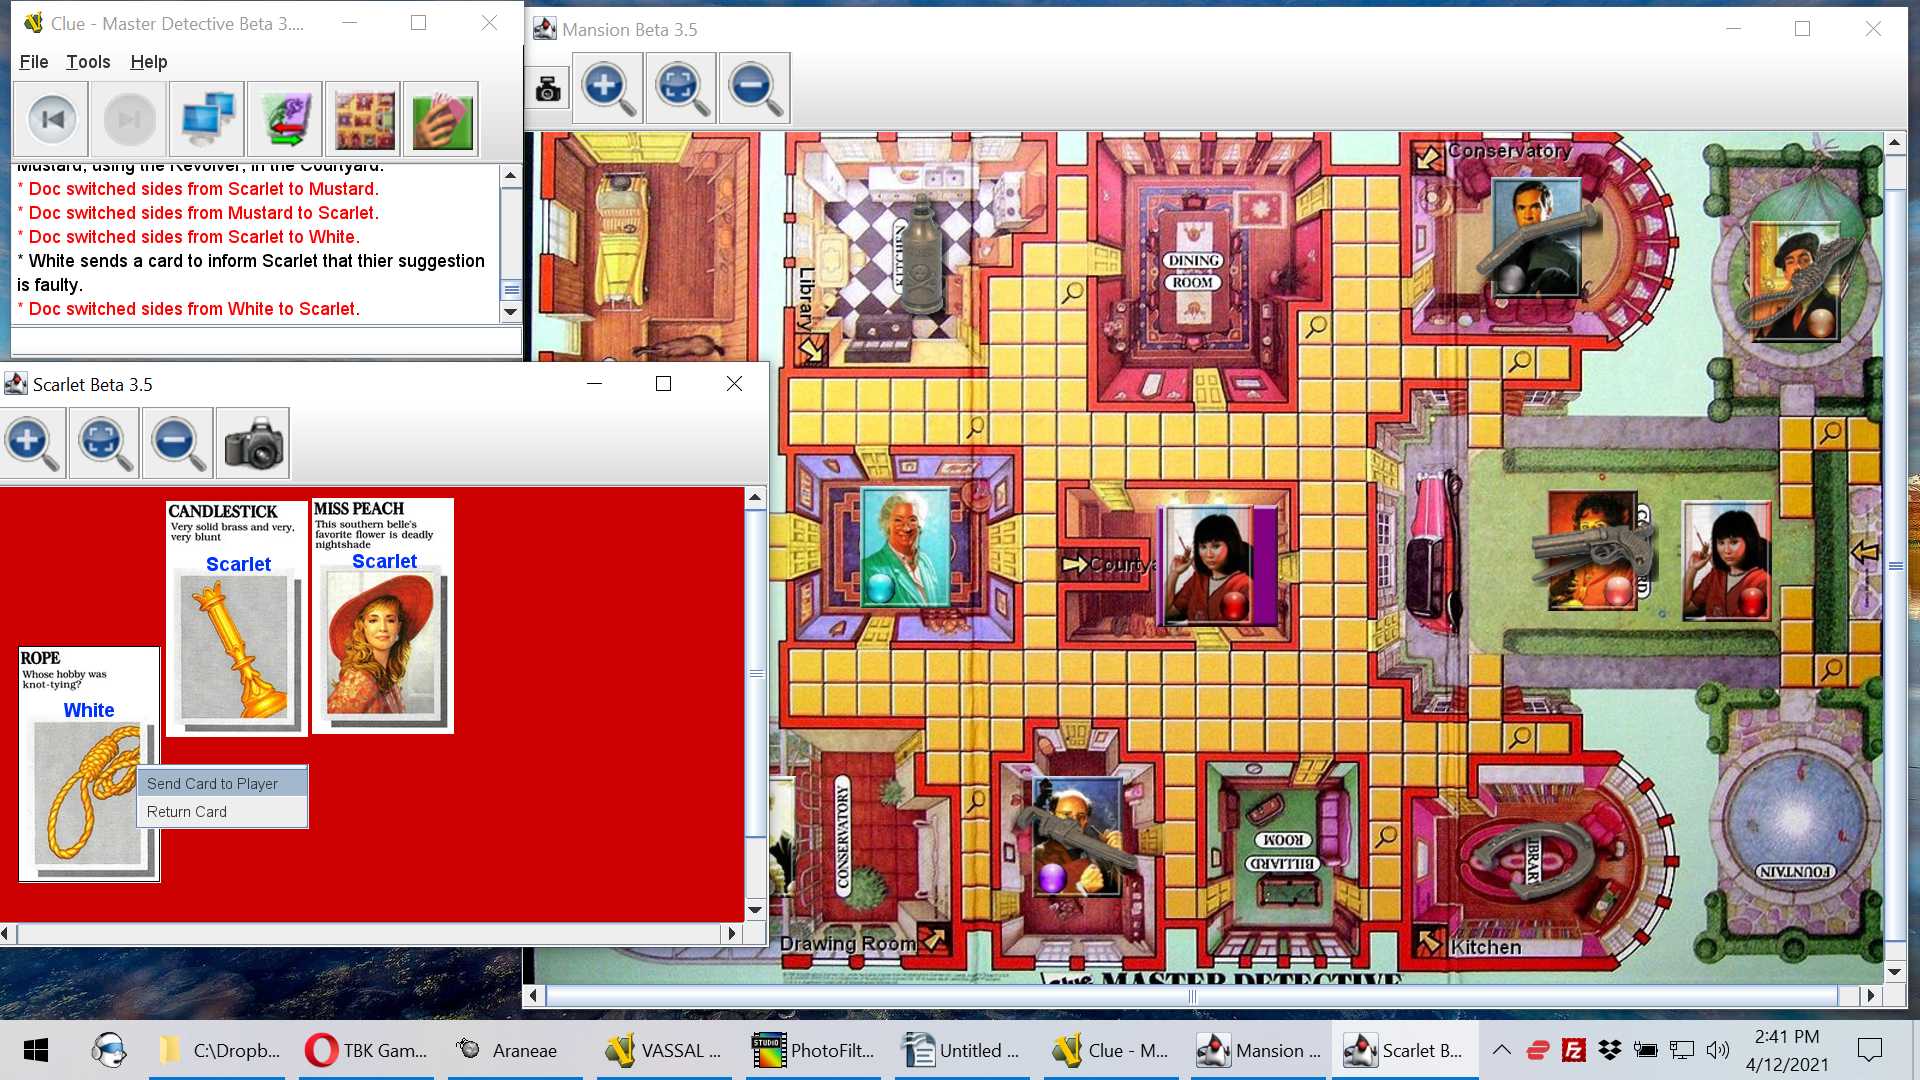Click the step-back-to-beginning button in Clue toolbar

(52, 120)
